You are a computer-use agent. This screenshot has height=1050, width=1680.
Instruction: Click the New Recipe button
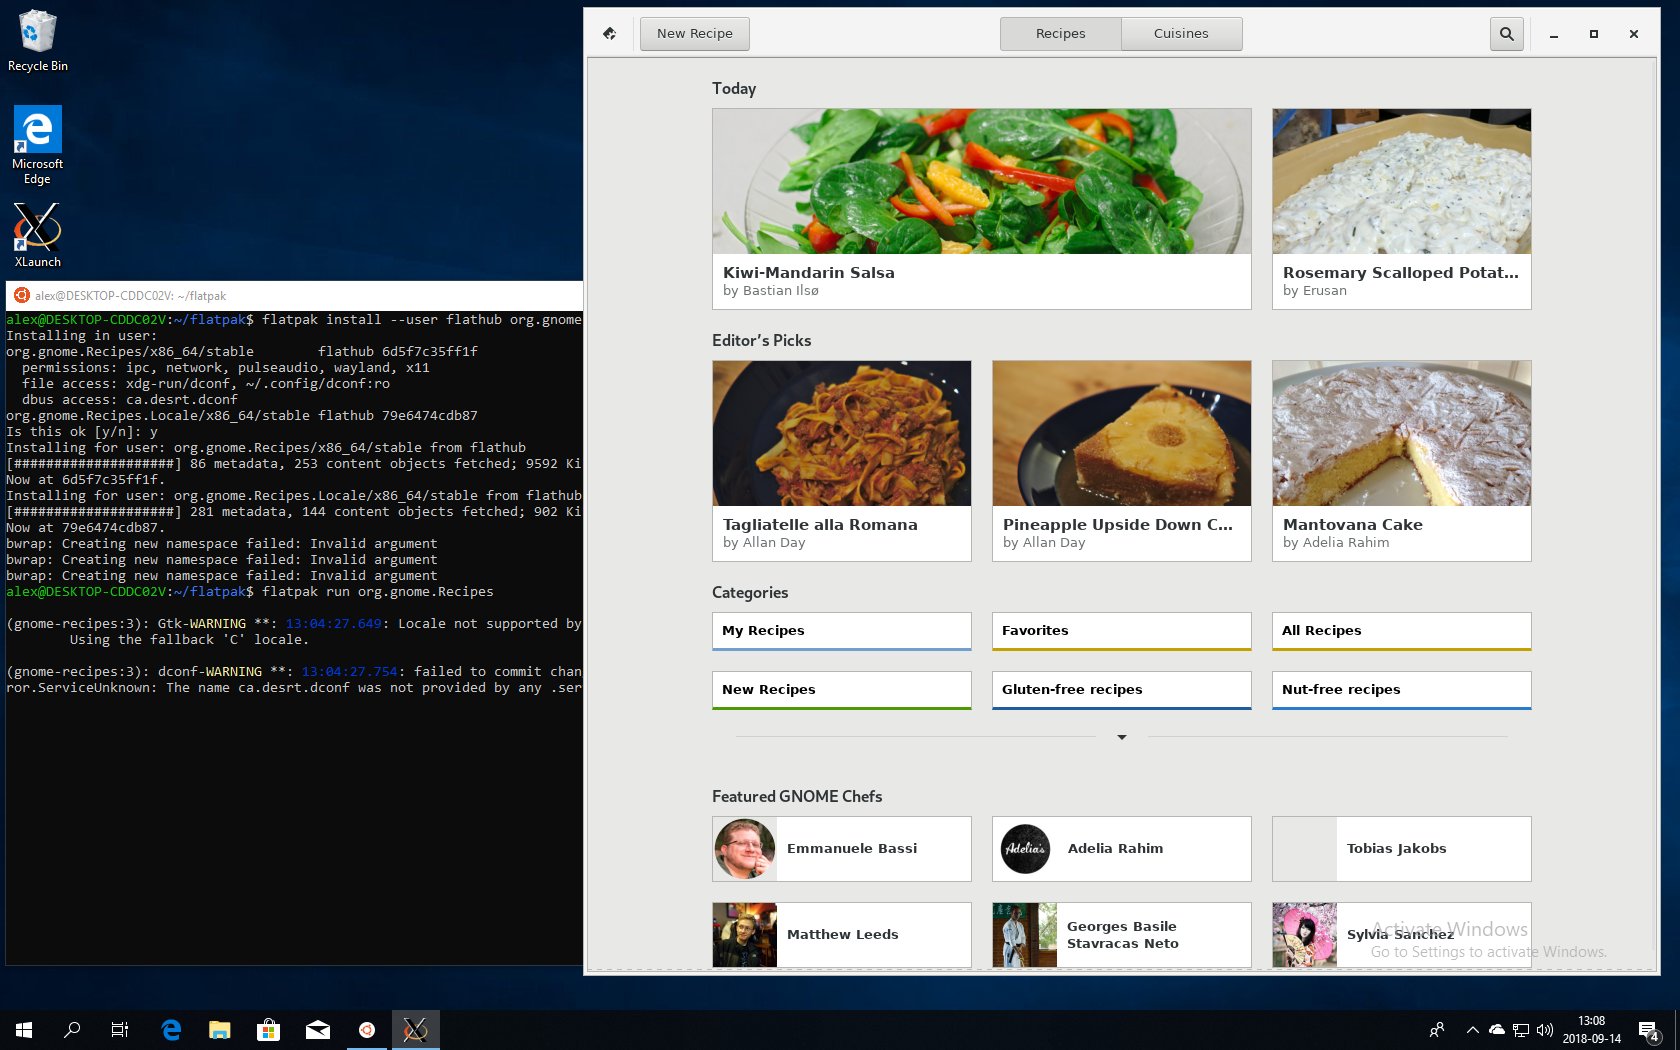pos(694,33)
